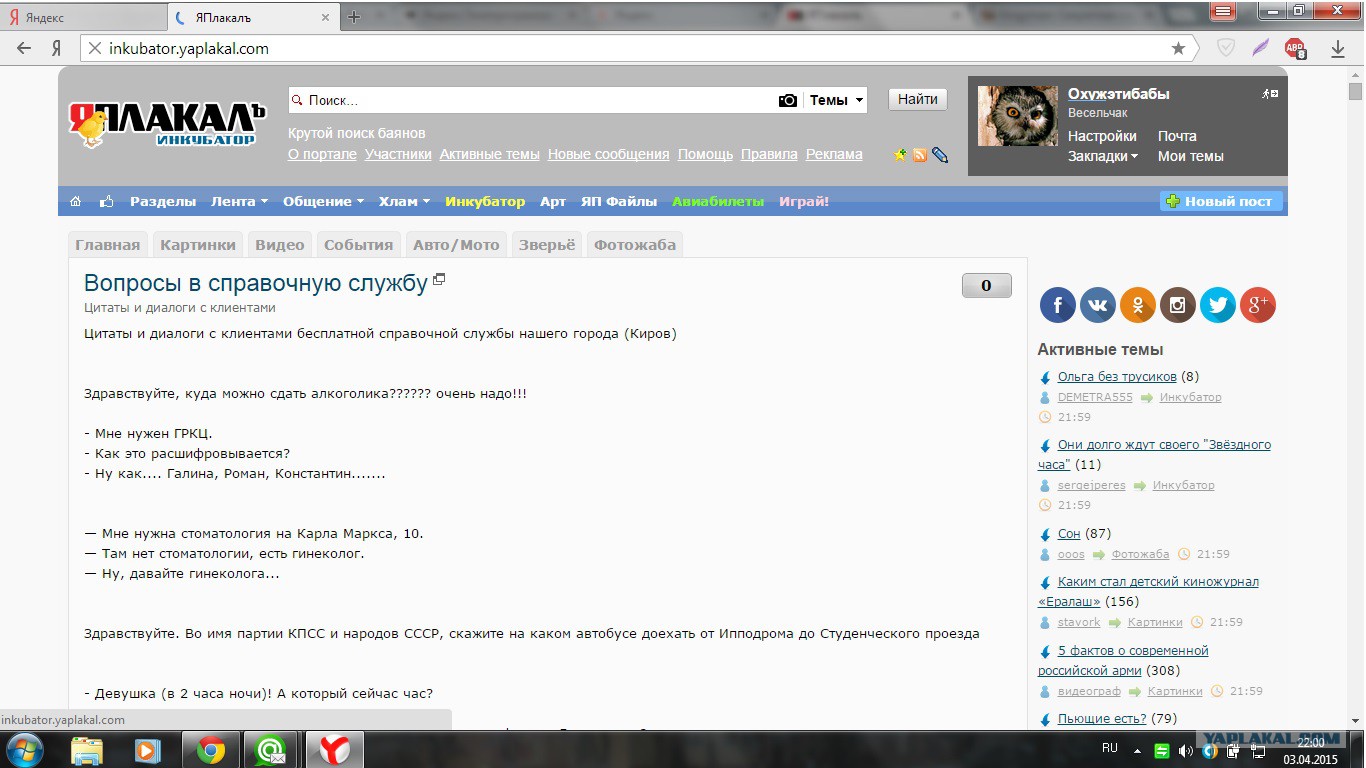Open Инкубатор in the navbar
The height and width of the screenshot is (768, 1366).
coord(485,201)
